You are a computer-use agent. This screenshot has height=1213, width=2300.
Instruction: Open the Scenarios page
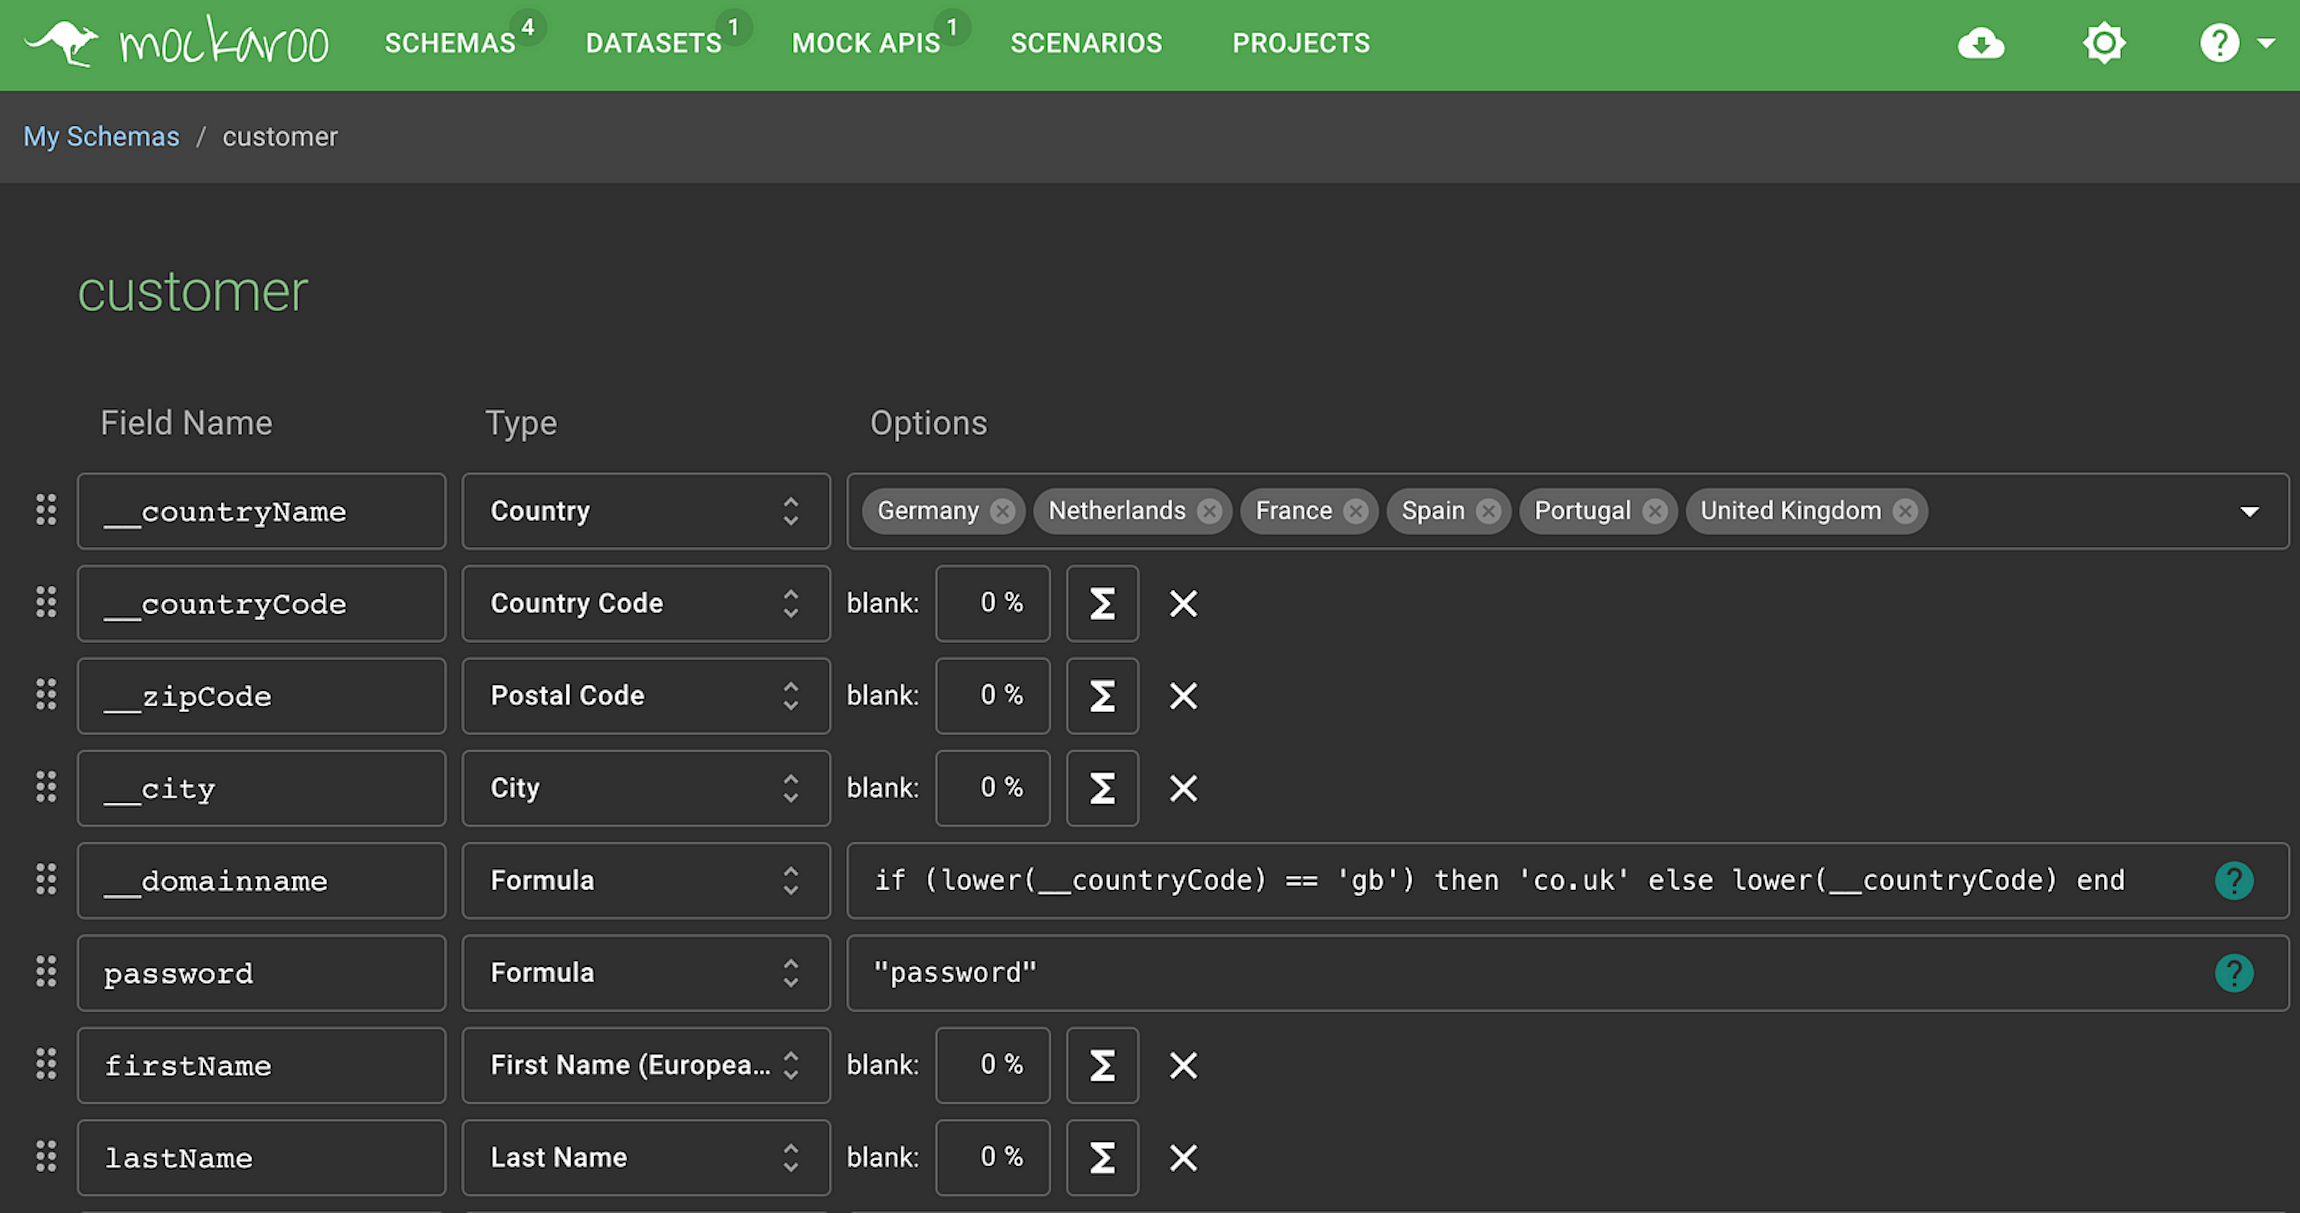[x=1086, y=43]
